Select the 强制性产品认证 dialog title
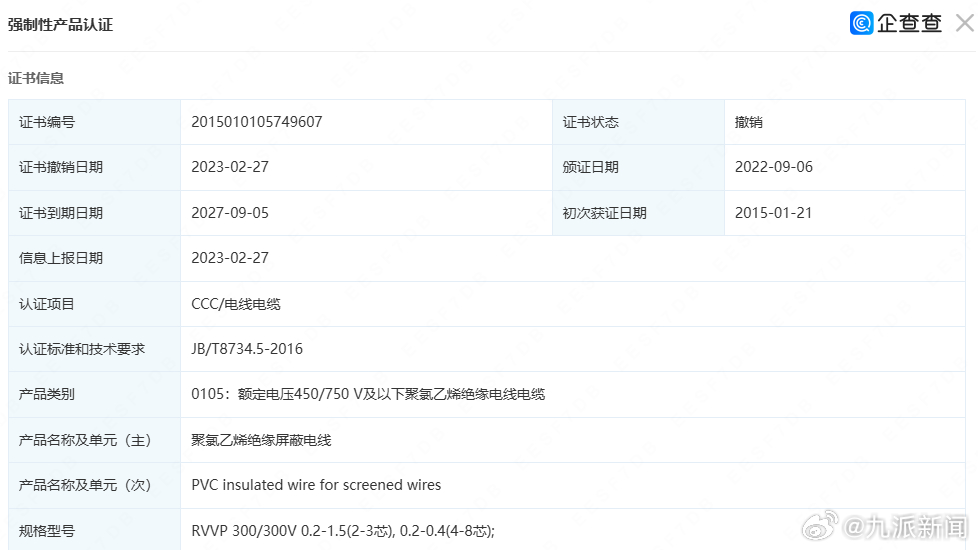Viewport: 978px width, 550px height. point(61,25)
